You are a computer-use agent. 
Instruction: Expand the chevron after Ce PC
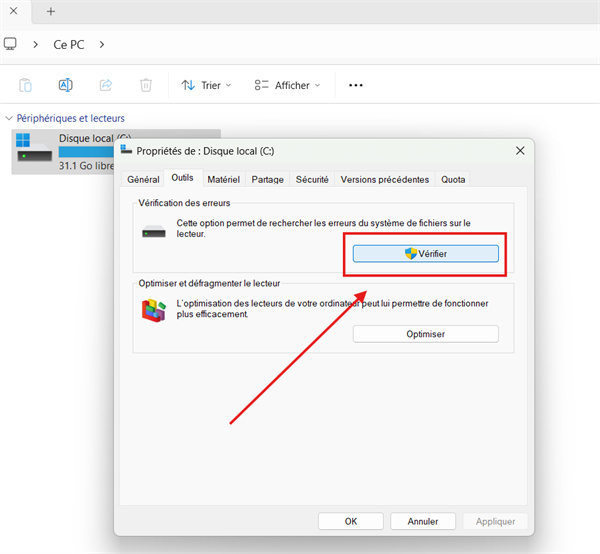(x=101, y=45)
